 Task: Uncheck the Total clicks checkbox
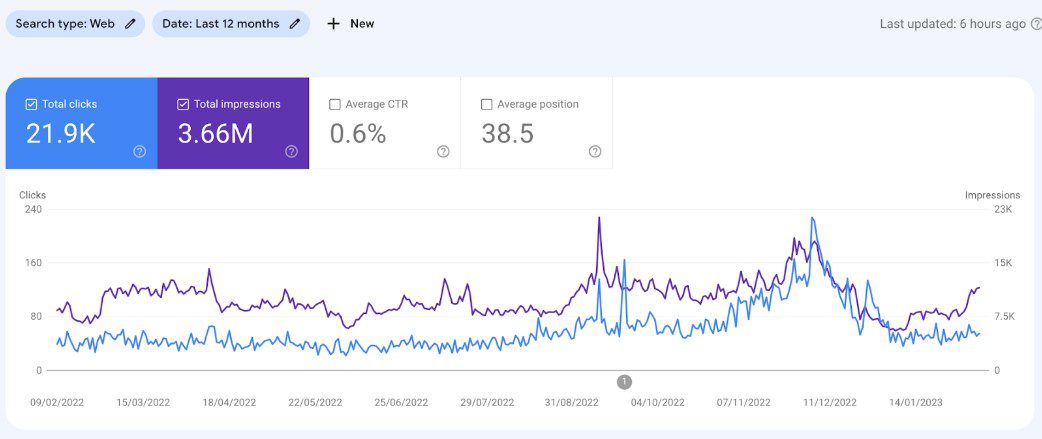(31, 104)
